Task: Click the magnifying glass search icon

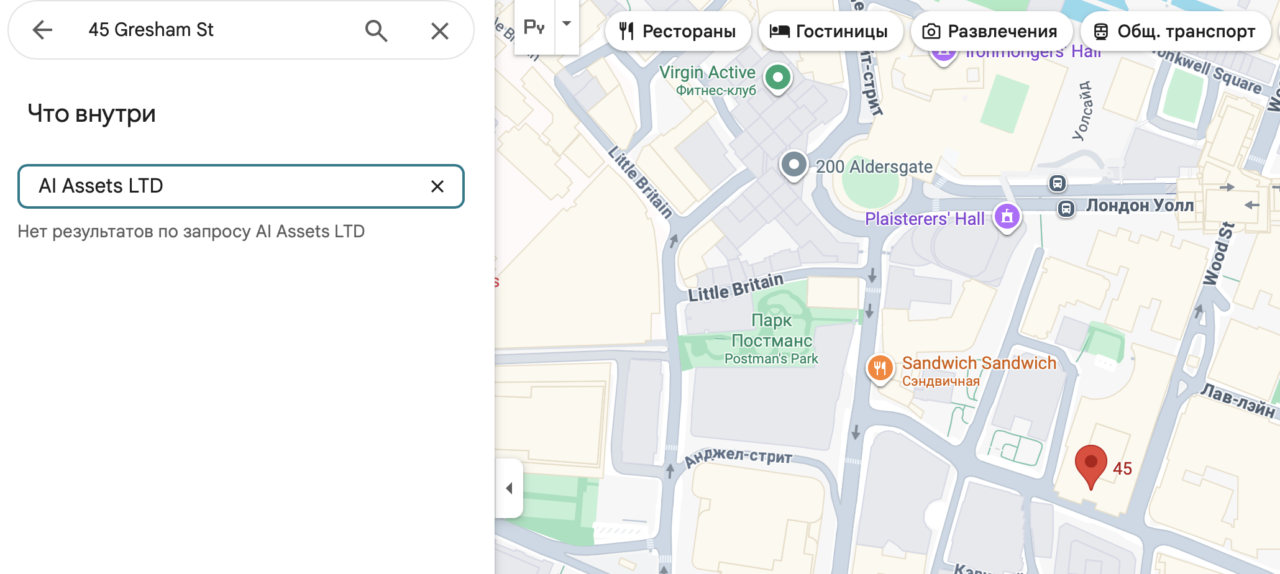Action: coord(376,30)
